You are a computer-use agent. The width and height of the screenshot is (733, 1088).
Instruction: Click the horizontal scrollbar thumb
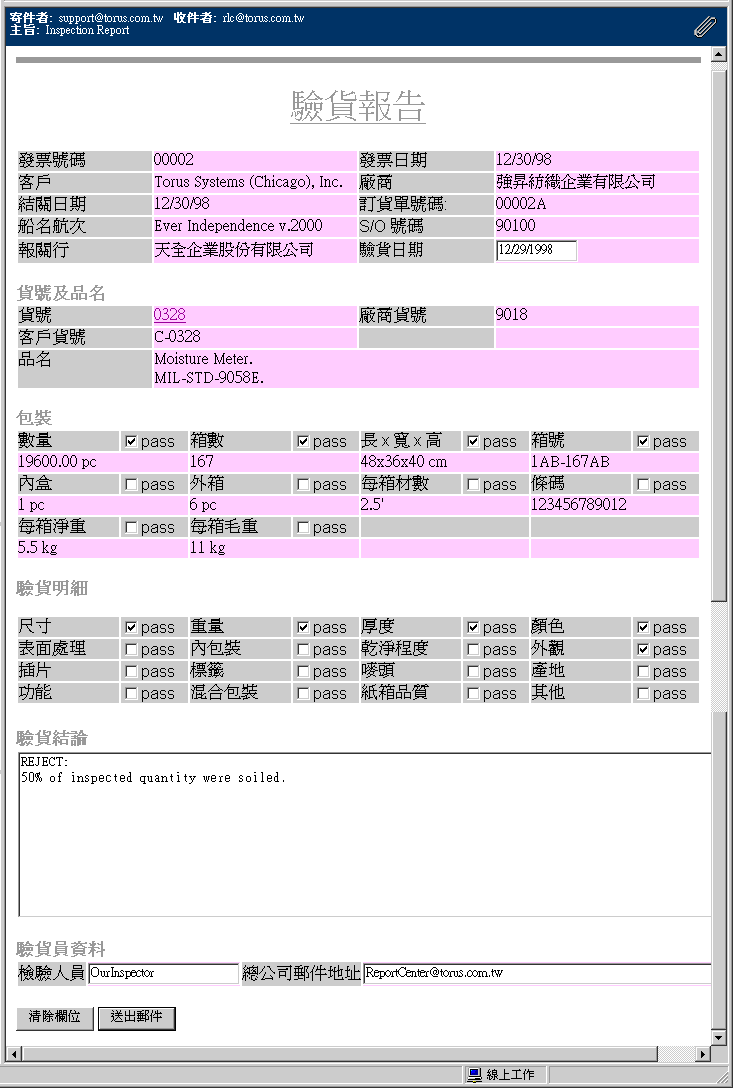(x=338, y=1054)
